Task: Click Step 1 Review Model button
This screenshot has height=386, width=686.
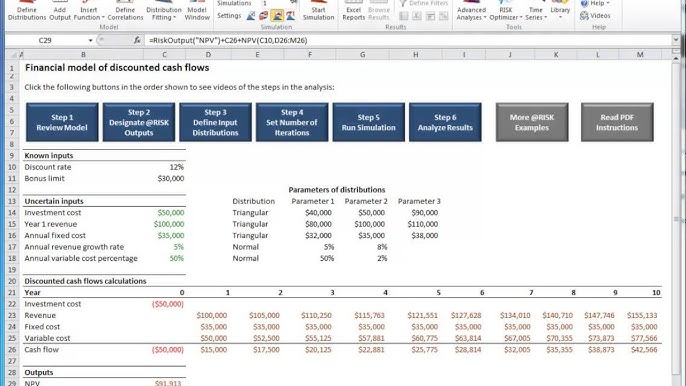Action: pyautogui.click(x=62, y=123)
